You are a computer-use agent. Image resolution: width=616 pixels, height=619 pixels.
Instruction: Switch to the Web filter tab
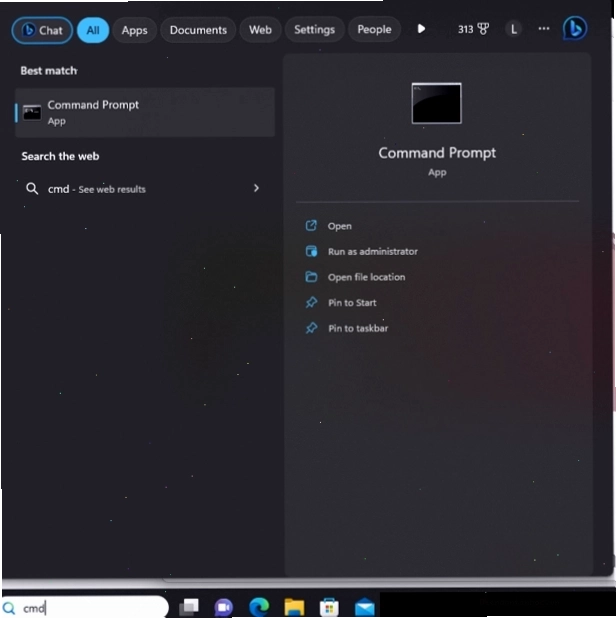[260, 30]
